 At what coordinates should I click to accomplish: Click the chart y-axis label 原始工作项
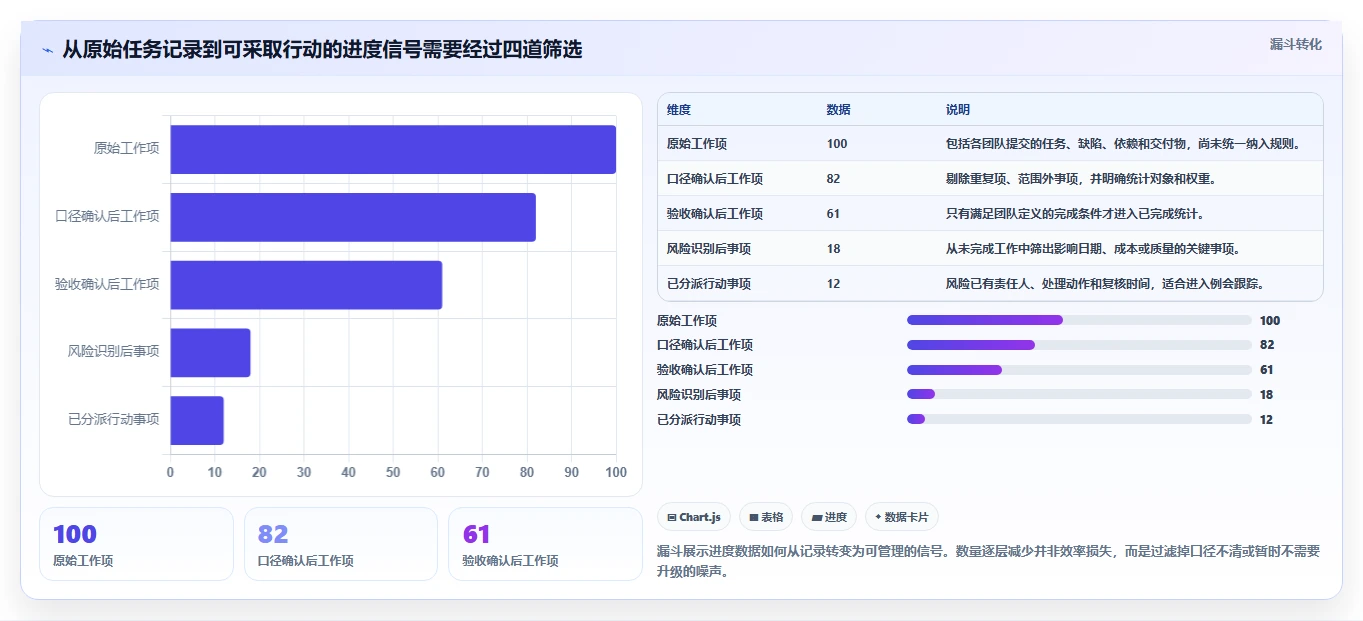[127, 149]
